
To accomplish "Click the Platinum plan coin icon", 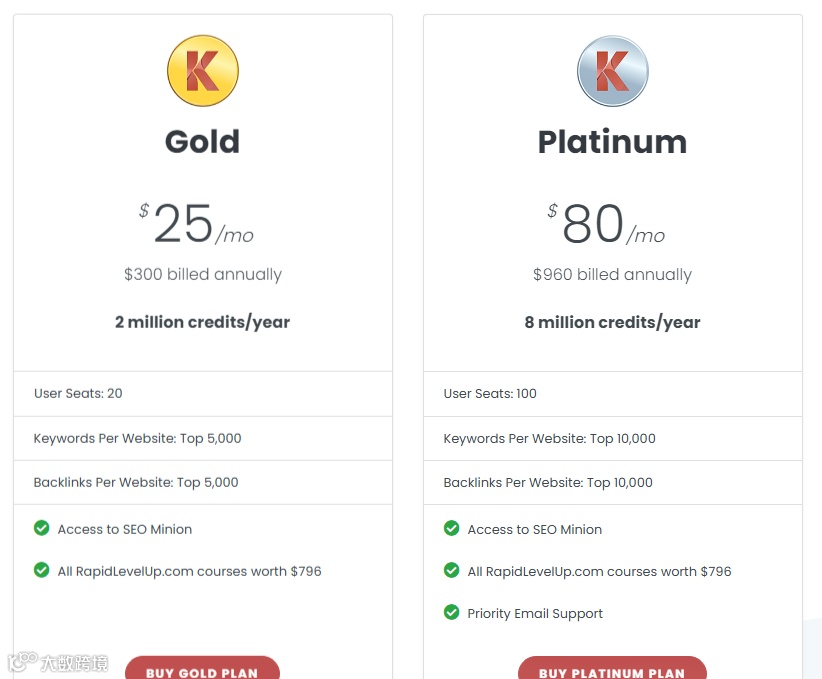I will pos(613,71).
